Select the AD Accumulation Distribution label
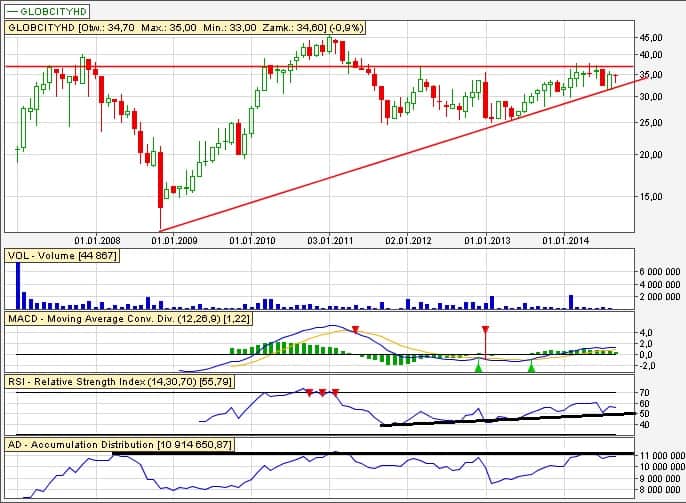This screenshot has width=686, height=503. point(120,443)
